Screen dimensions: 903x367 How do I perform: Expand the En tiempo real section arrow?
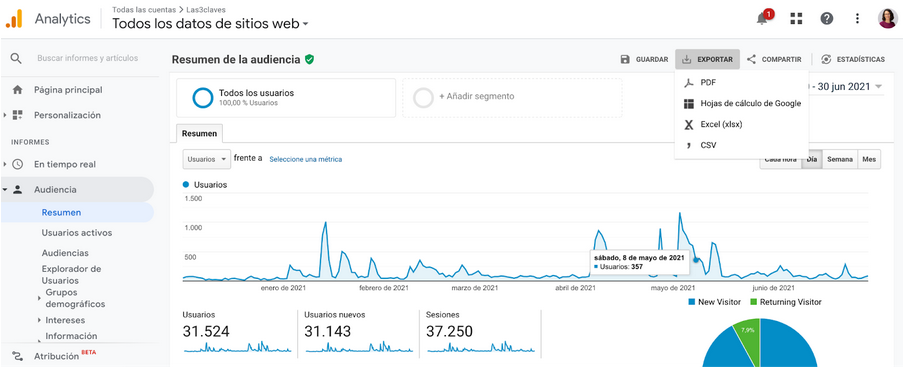click(x=5, y=164)
